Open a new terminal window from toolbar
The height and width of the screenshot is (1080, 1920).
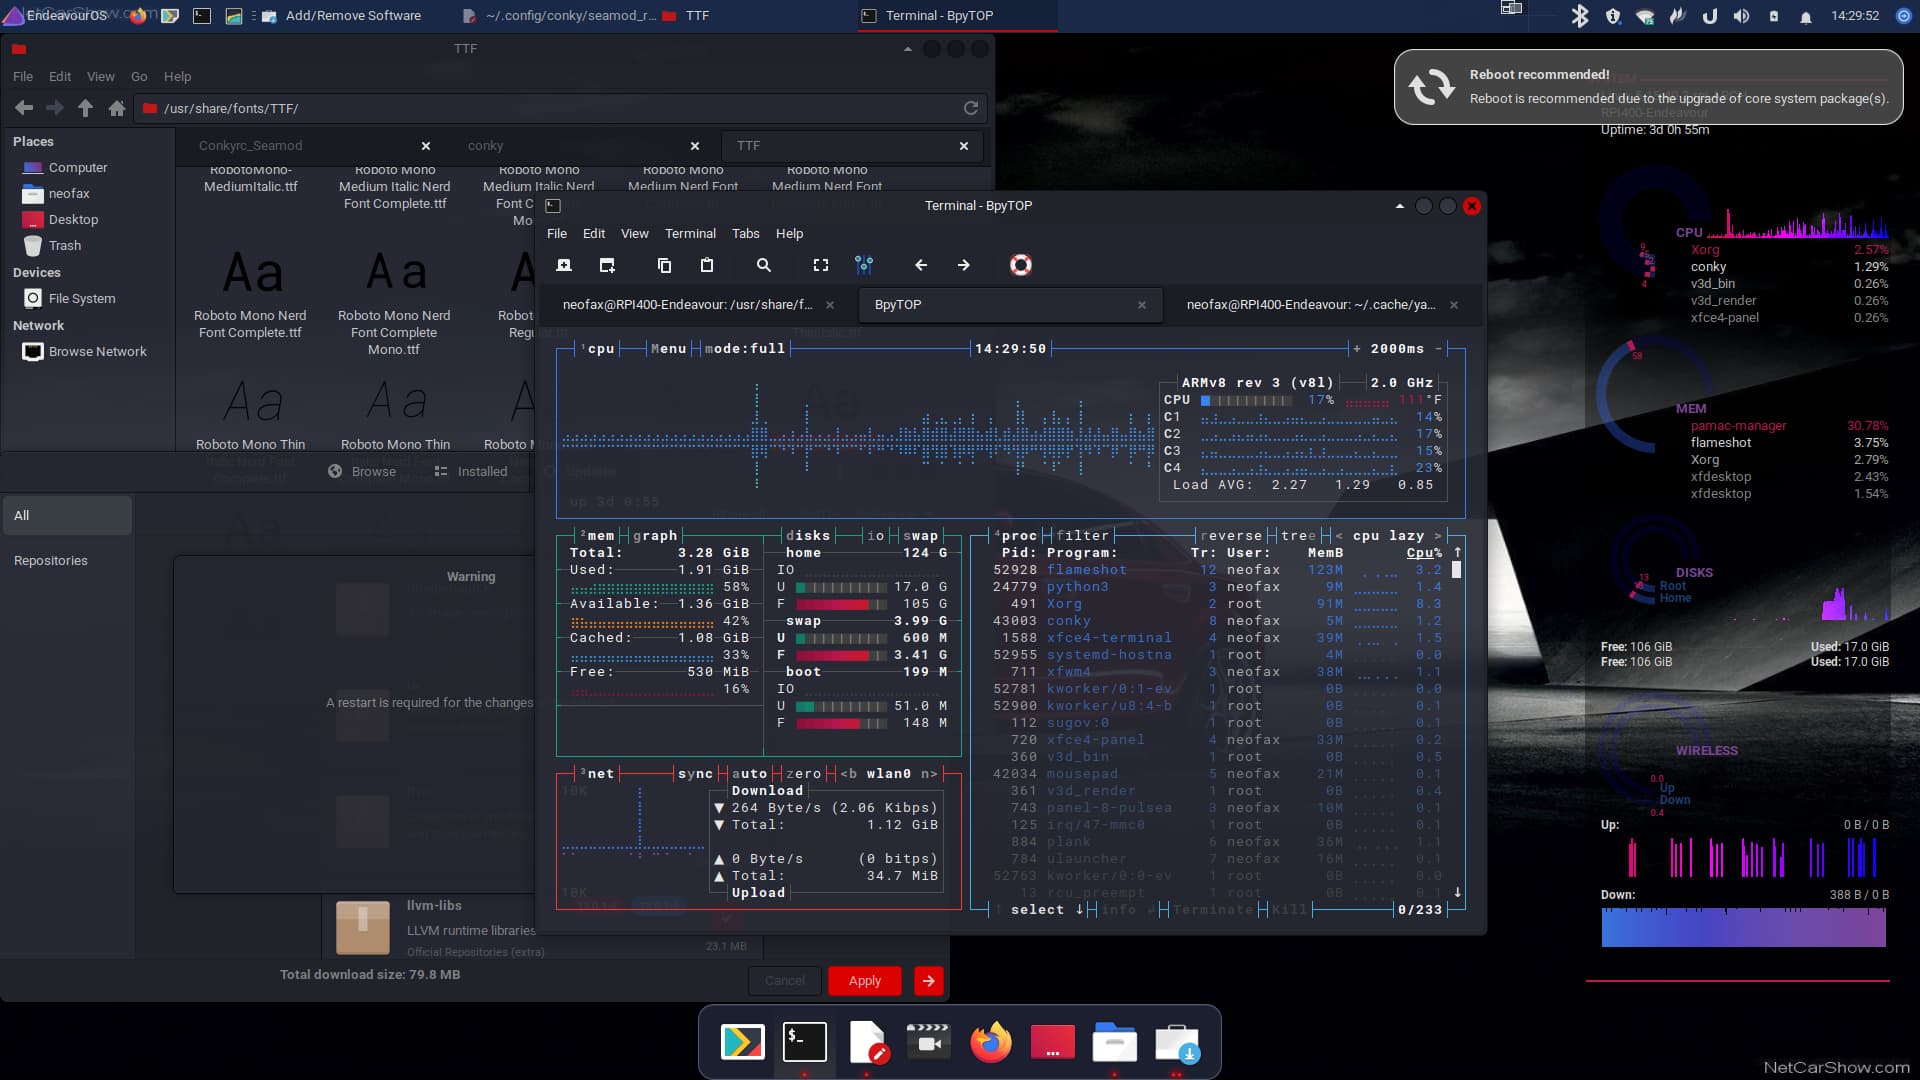[607, 265]
